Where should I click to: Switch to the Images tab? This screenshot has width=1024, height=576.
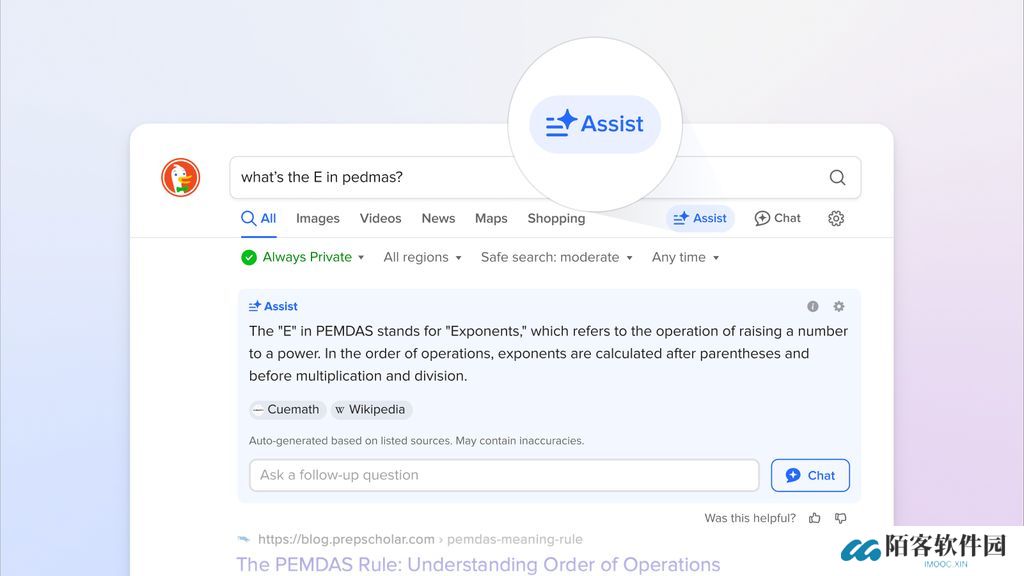318,218
